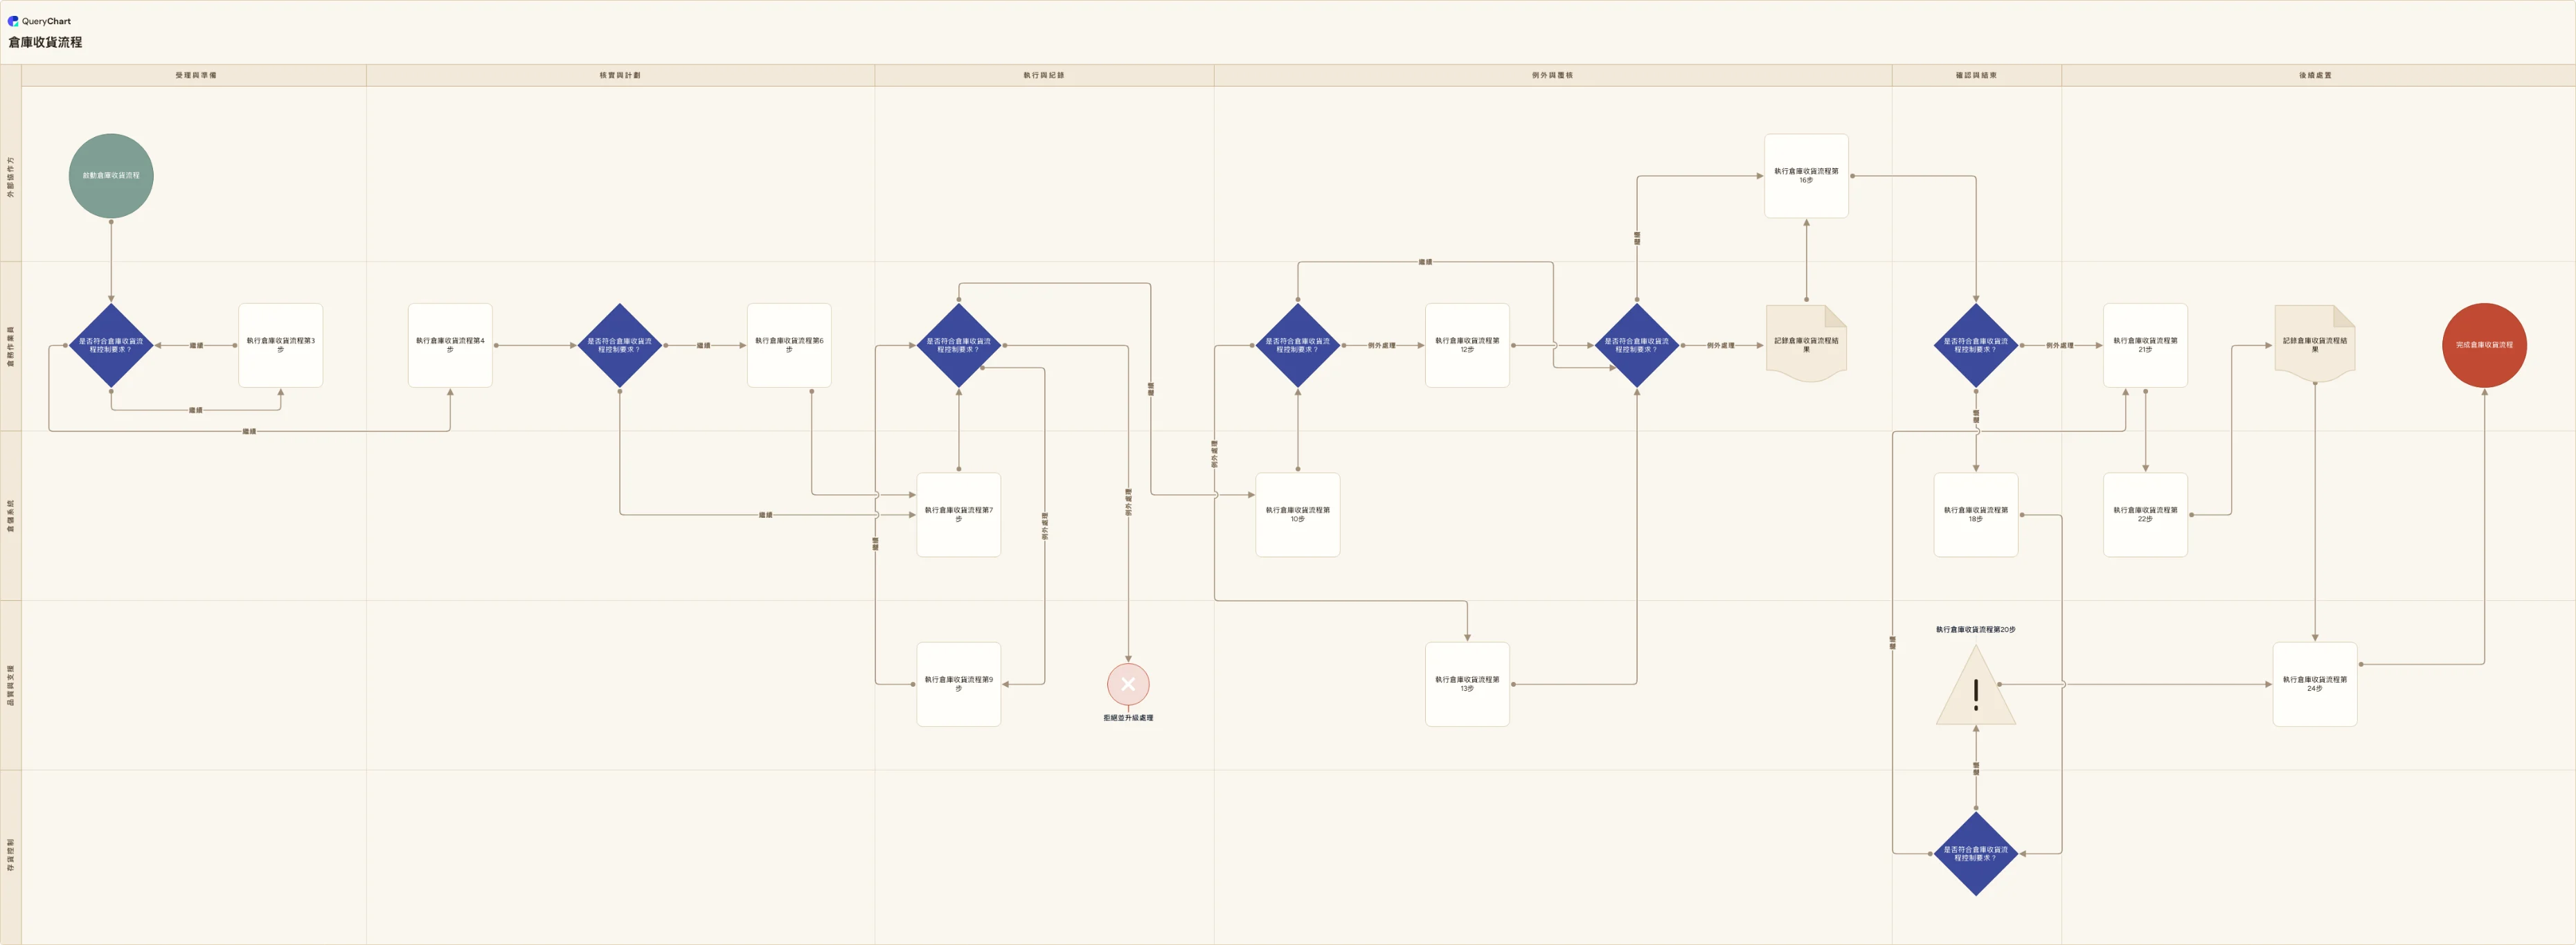This screenshot has width=2576, height=945.
Task: Select the decision diamond directly under the start circle
Action: click(x=111, y=346)
